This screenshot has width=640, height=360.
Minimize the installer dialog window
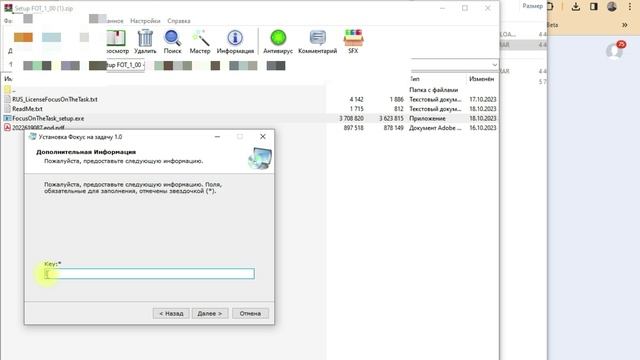[x=218, y=137]
